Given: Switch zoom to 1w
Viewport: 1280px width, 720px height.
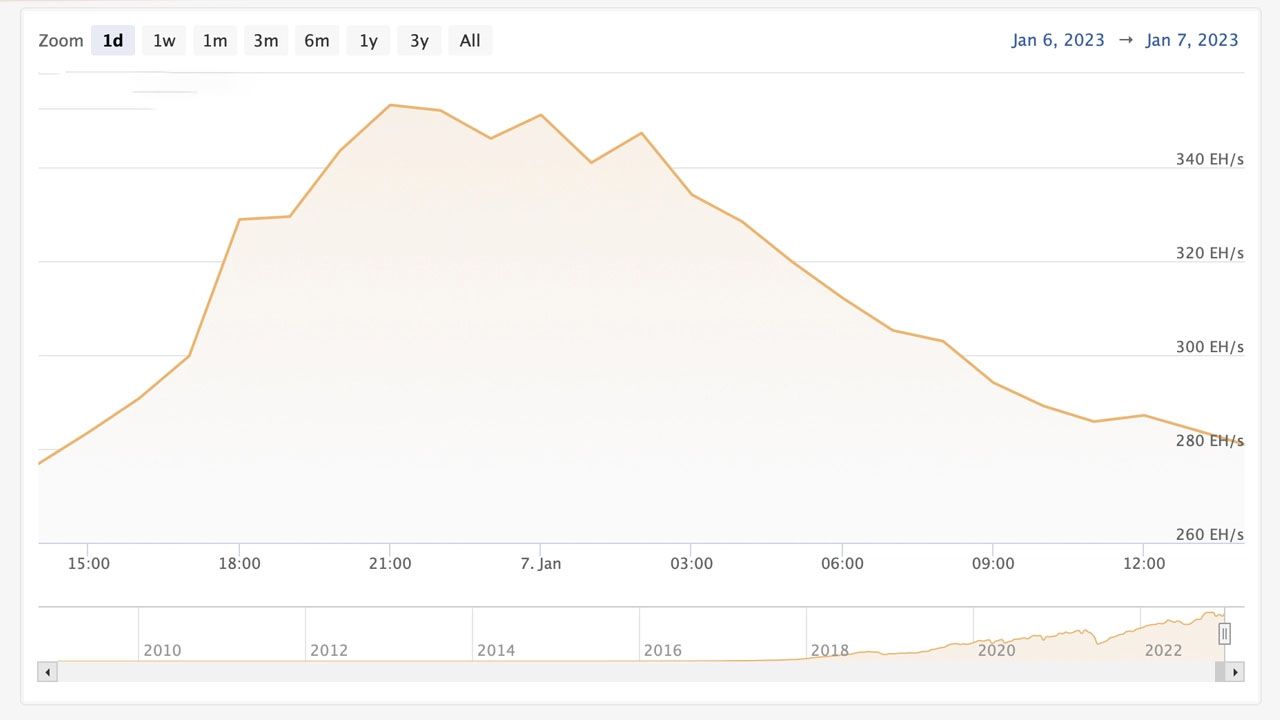Looking at the screenshot, I should pyautogui.click(x=164, y=41).
